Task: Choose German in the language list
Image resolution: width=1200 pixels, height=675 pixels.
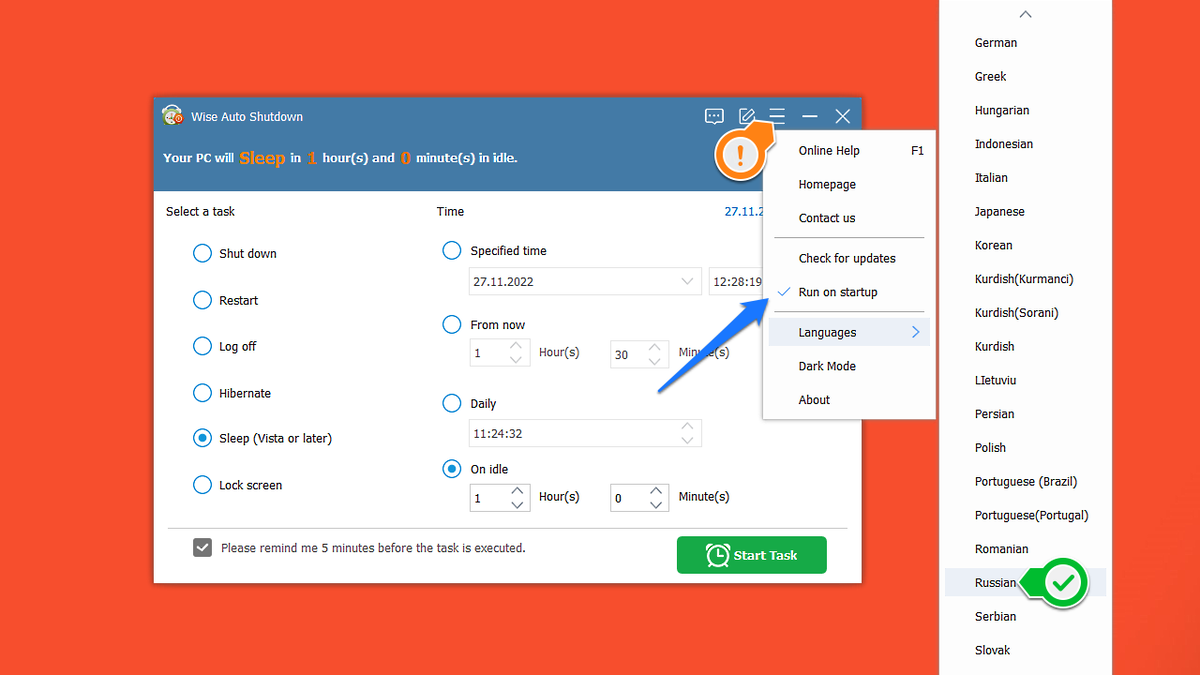Action: tap(1026, 43)
